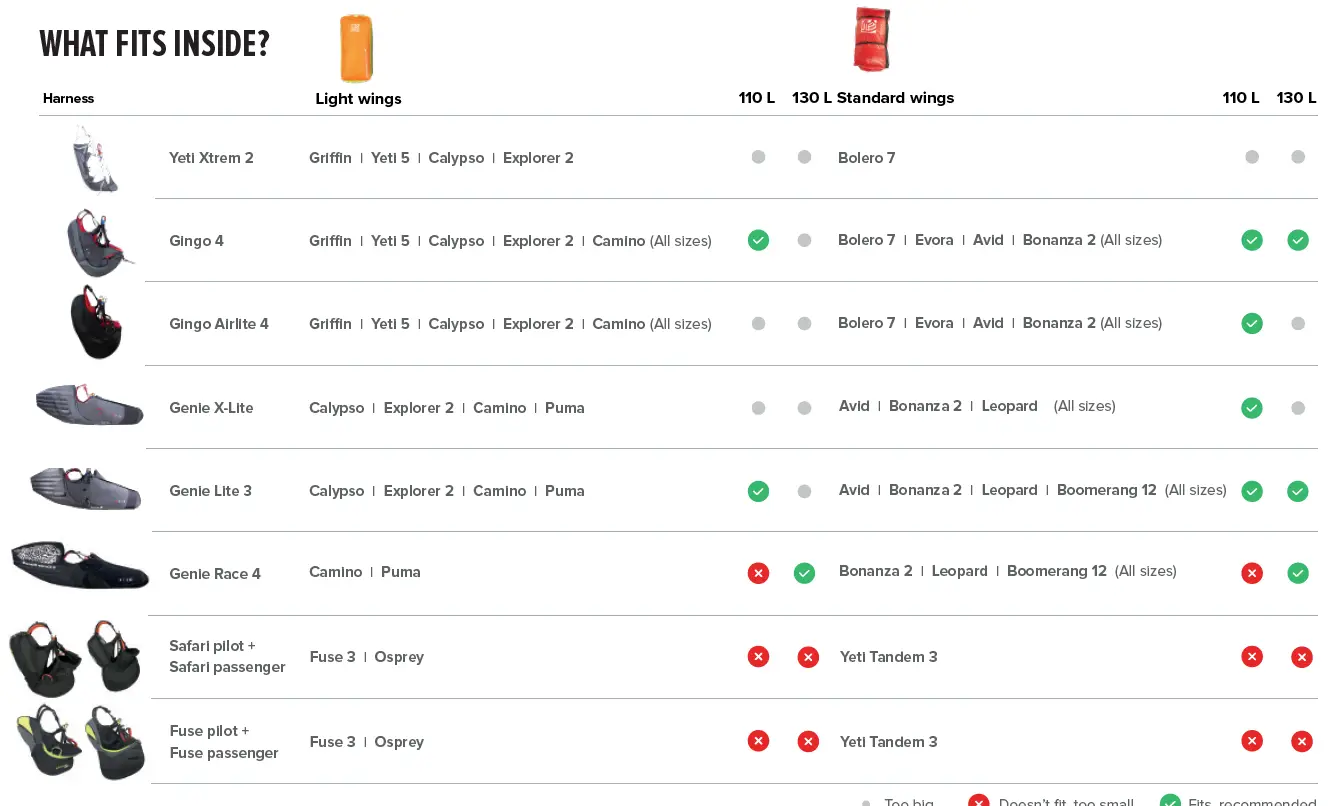Click the red X for Safari pilot light wings 130 L
This screenshot has width=1335, height=806.
coord(808,657)
